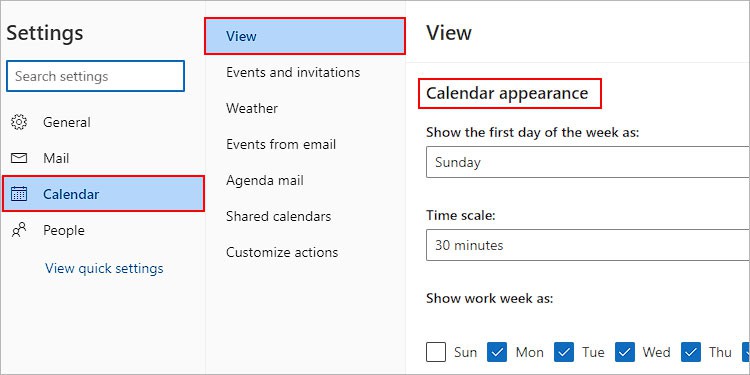Click the Calendar grid icon
The height and width of the screenshot is (375, 750).
pos(19,194)
